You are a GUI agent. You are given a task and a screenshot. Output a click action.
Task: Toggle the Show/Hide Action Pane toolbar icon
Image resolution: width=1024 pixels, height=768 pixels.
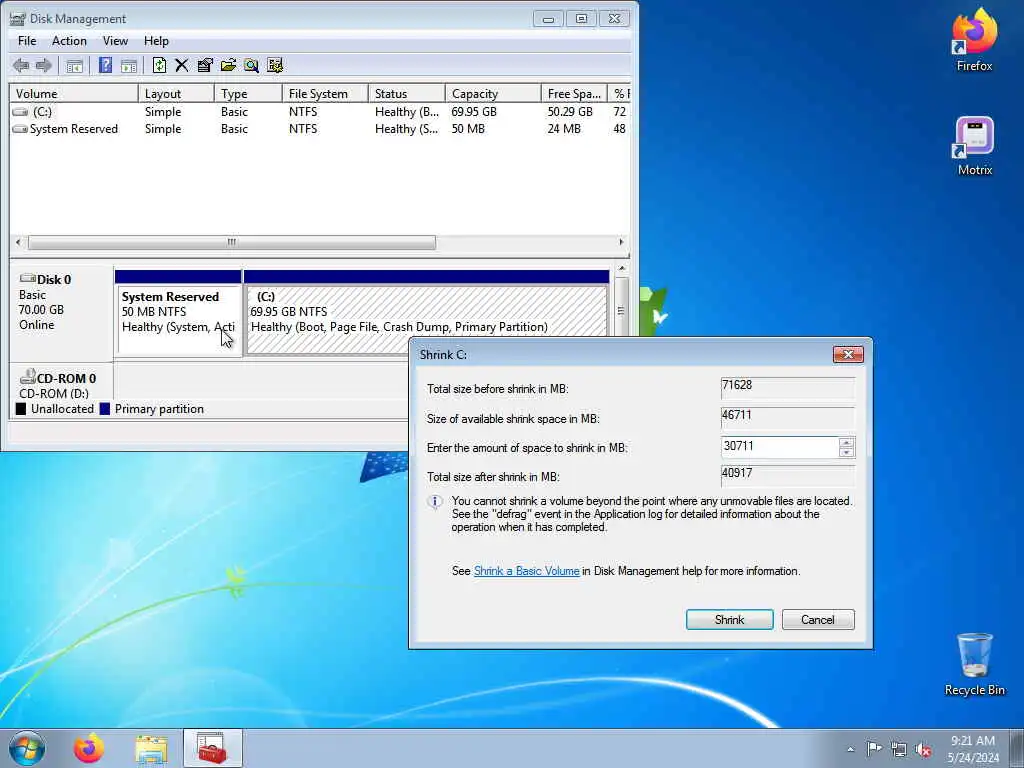(129, 65)
